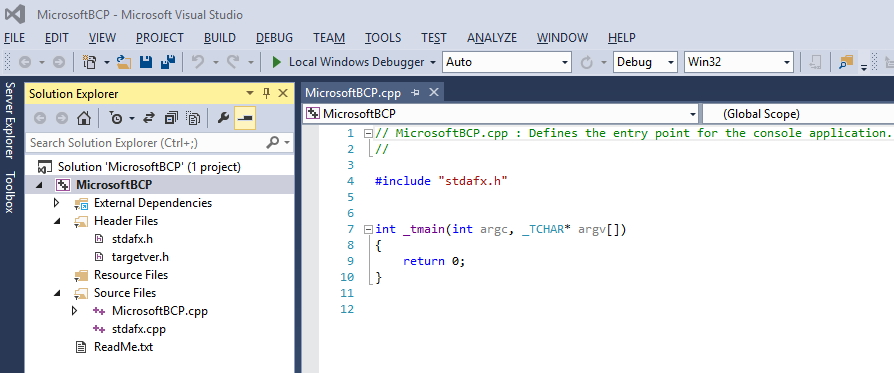Screen dimensions: 894x373
Task: Open the FILE menu
Action: [x=14, y=38]
